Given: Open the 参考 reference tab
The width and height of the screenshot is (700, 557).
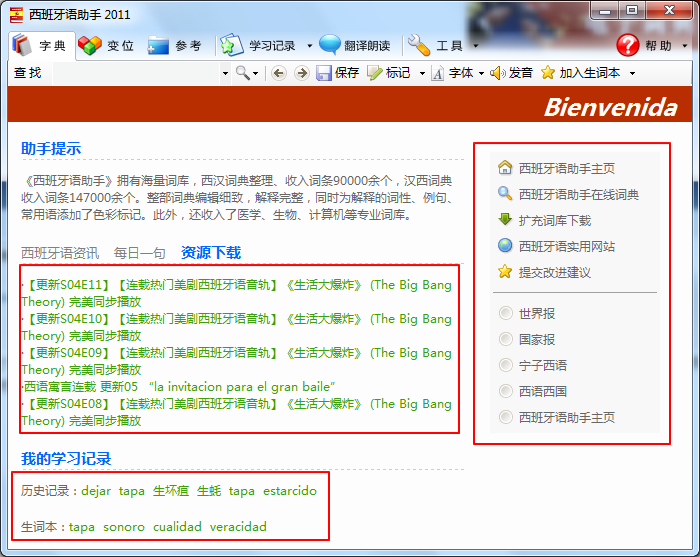Looking at the screenshot, I should 175,46.
